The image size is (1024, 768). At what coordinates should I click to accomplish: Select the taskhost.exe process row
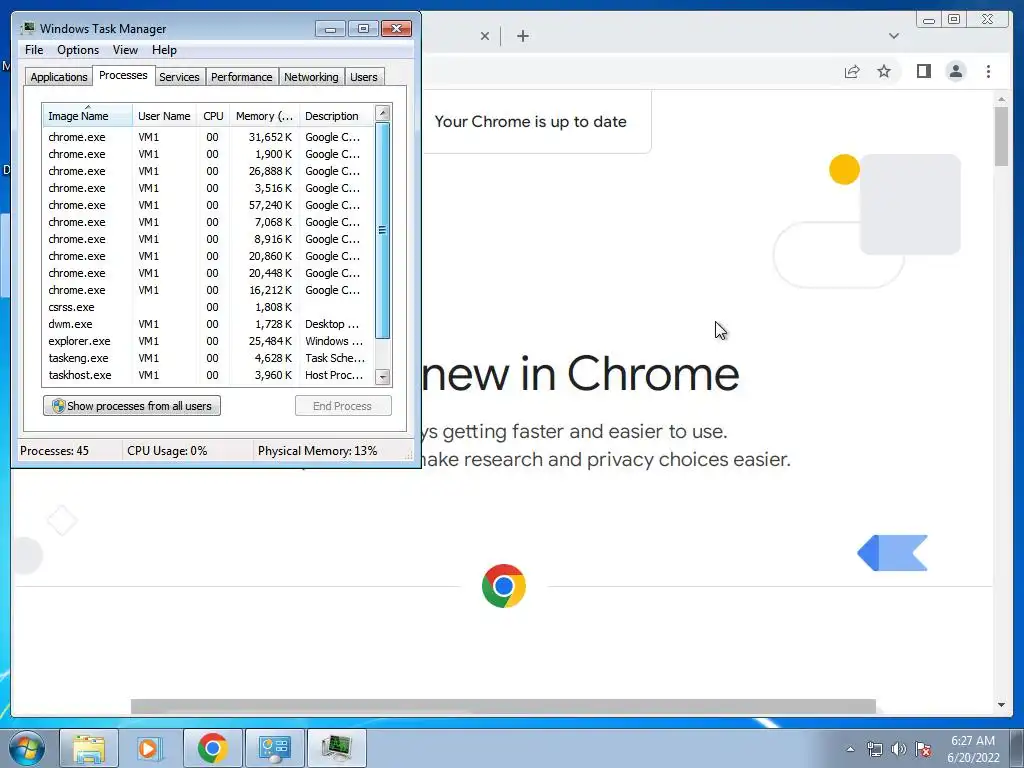pyautogui.click(x=208, y=375)
